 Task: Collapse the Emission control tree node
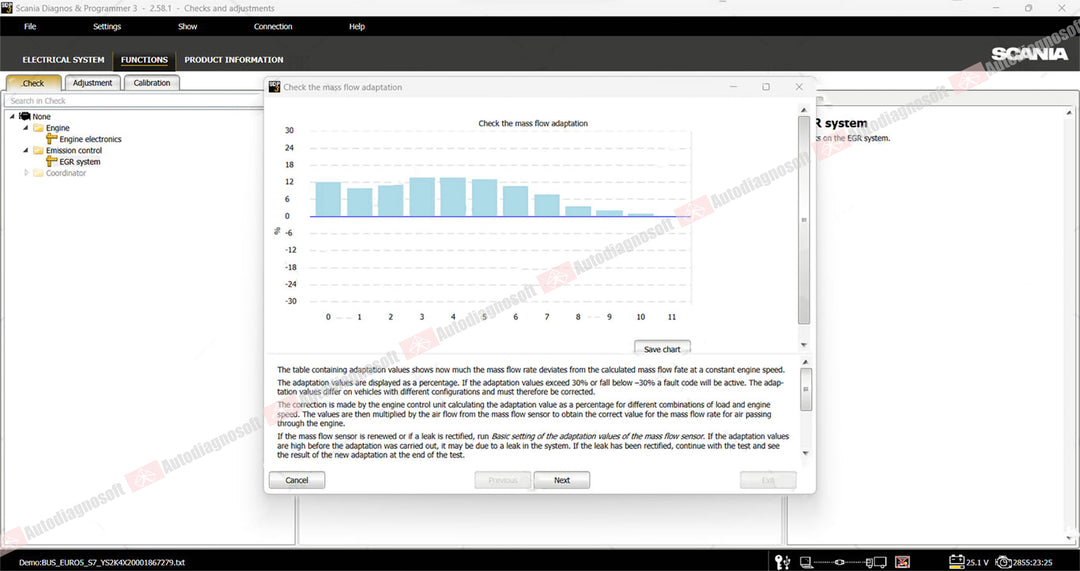26,150
